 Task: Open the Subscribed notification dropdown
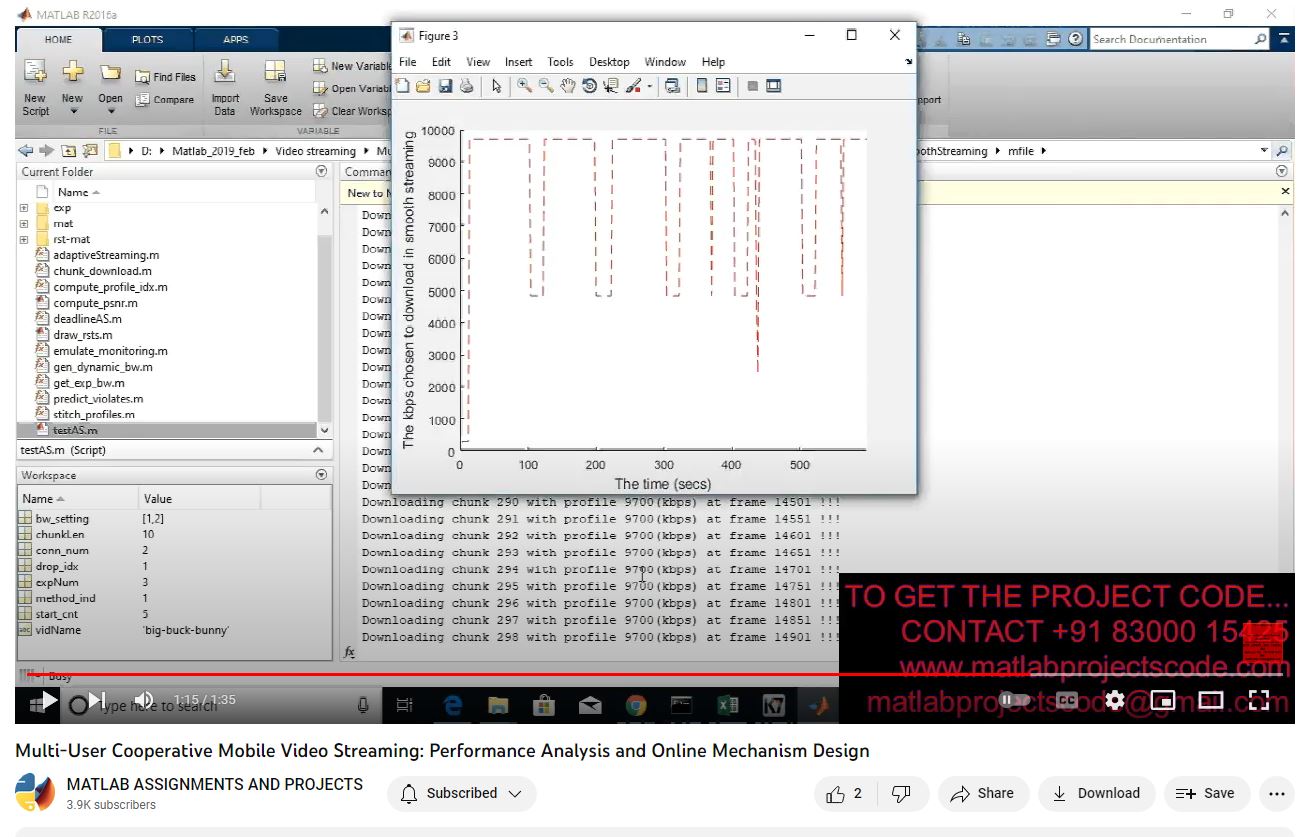tap(462, 794)
